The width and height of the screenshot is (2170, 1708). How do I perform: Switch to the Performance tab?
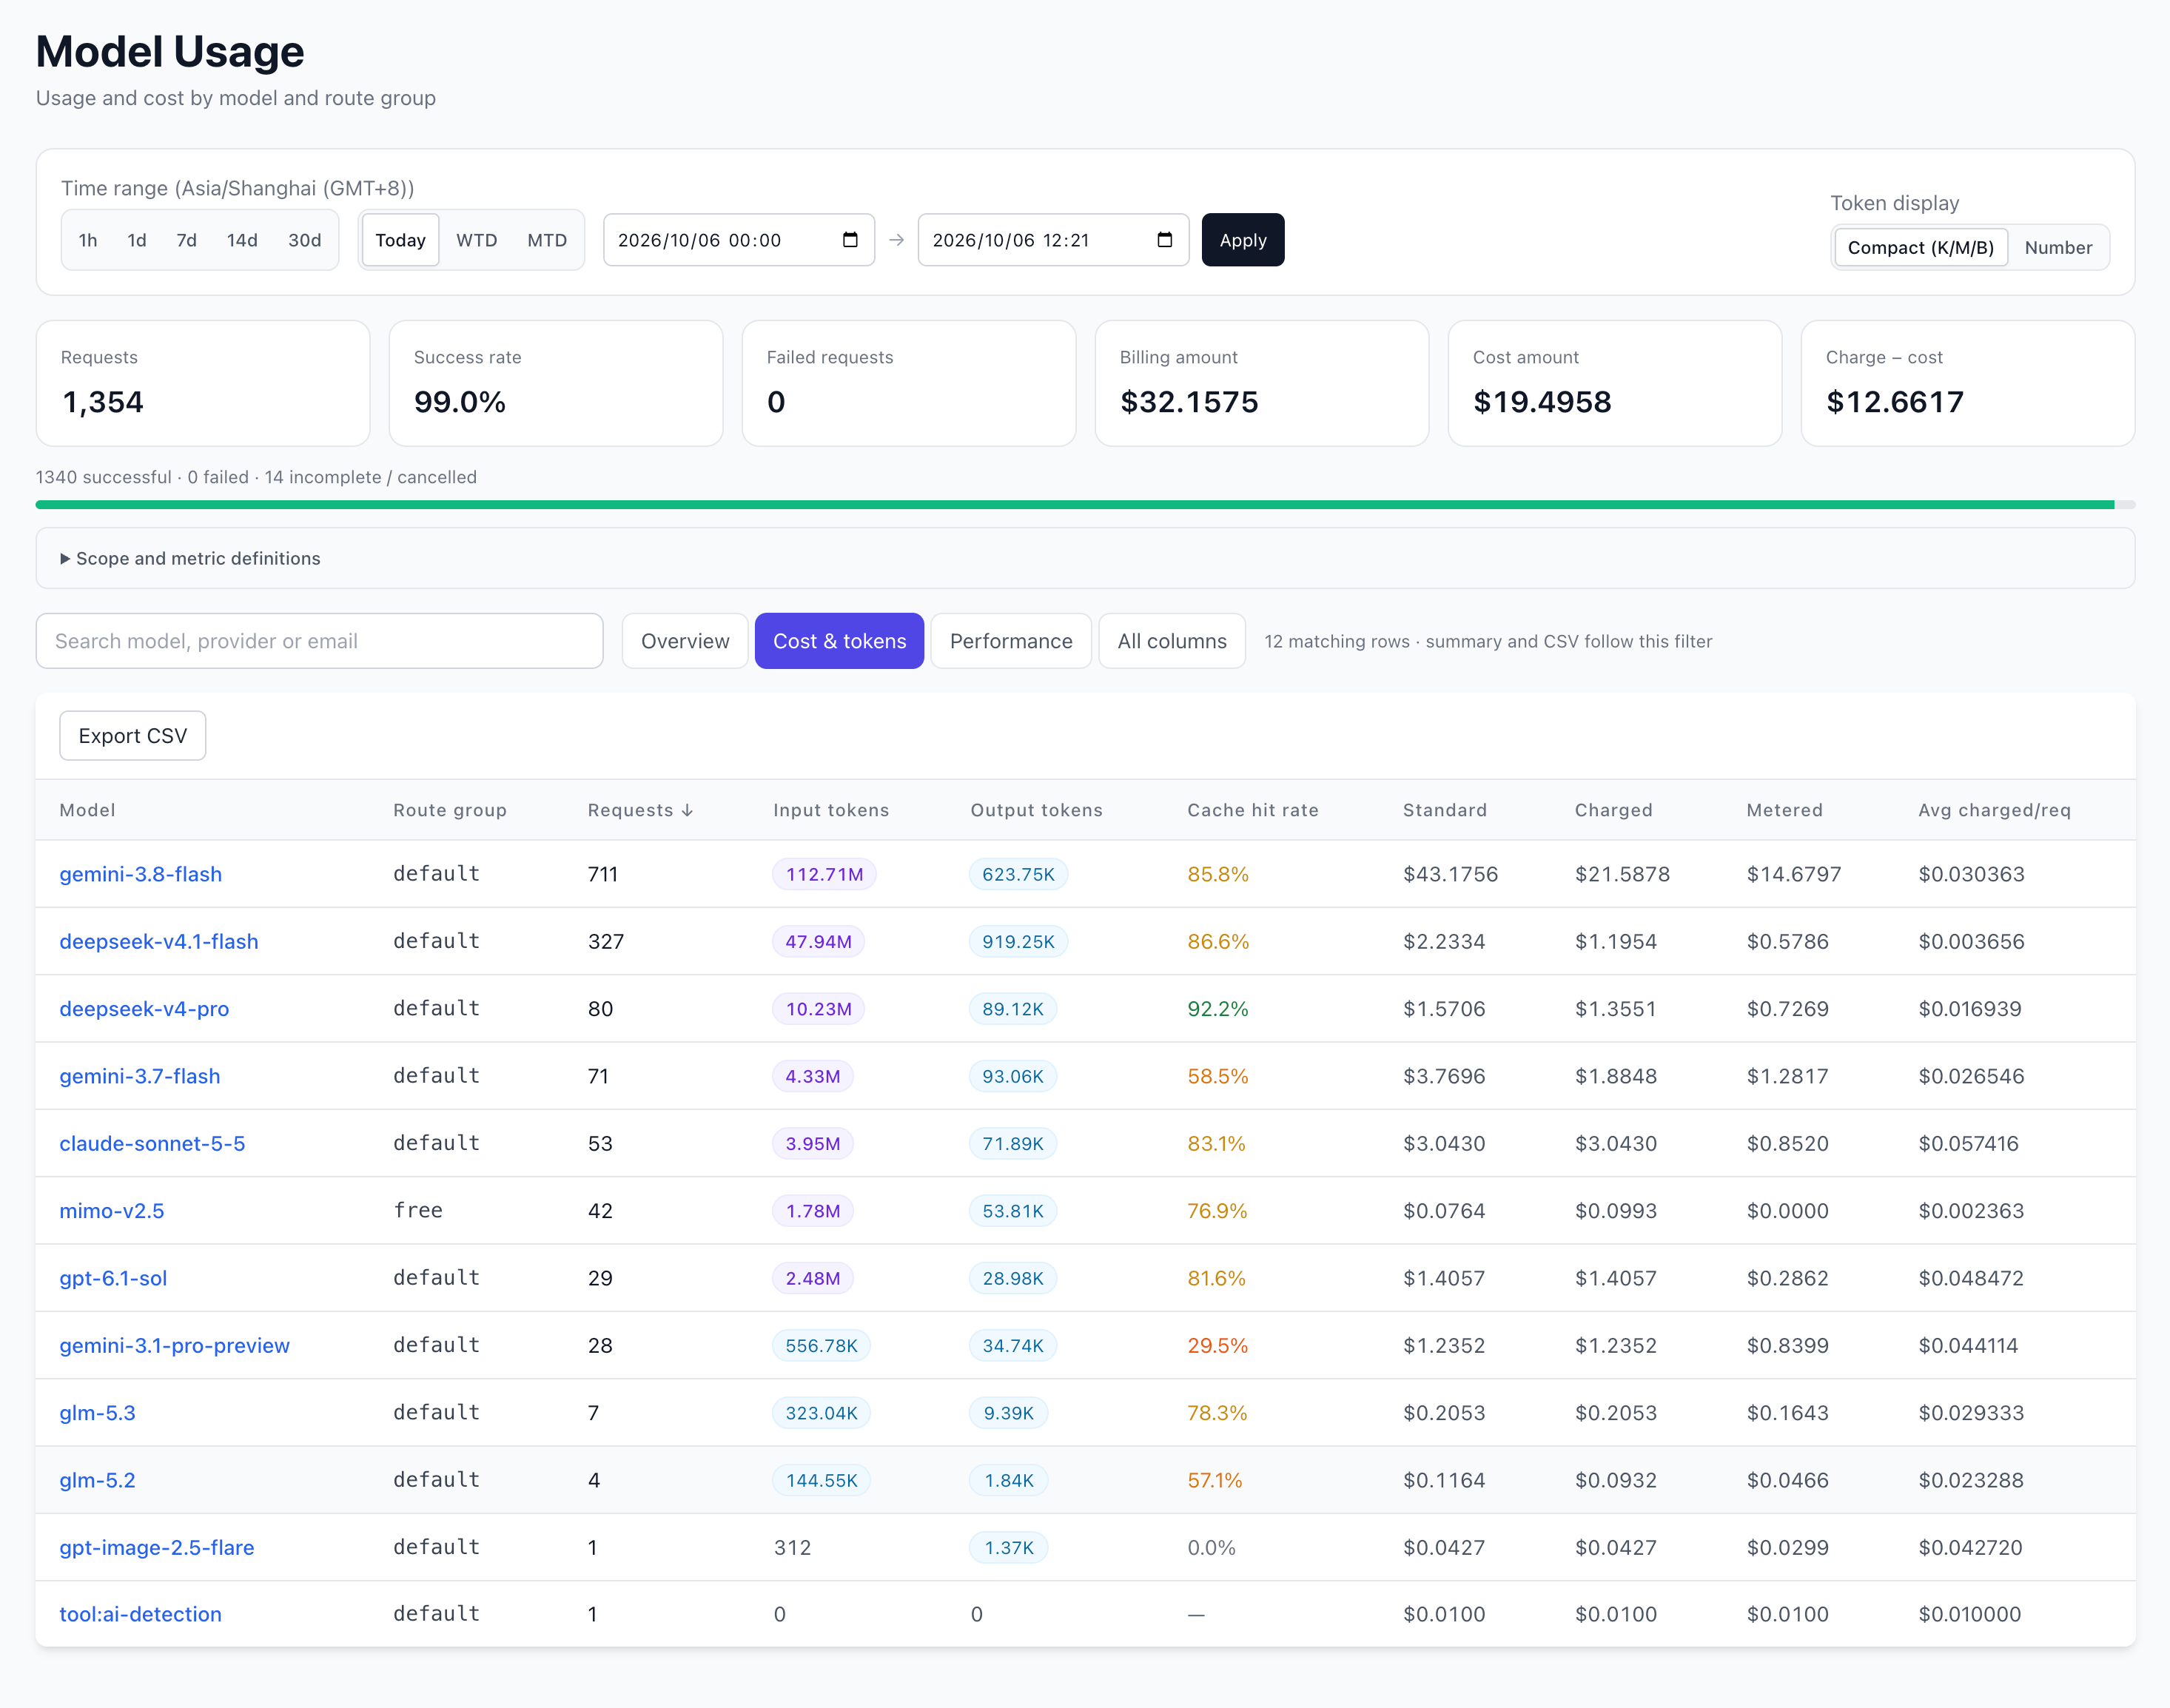[1011, 641]
